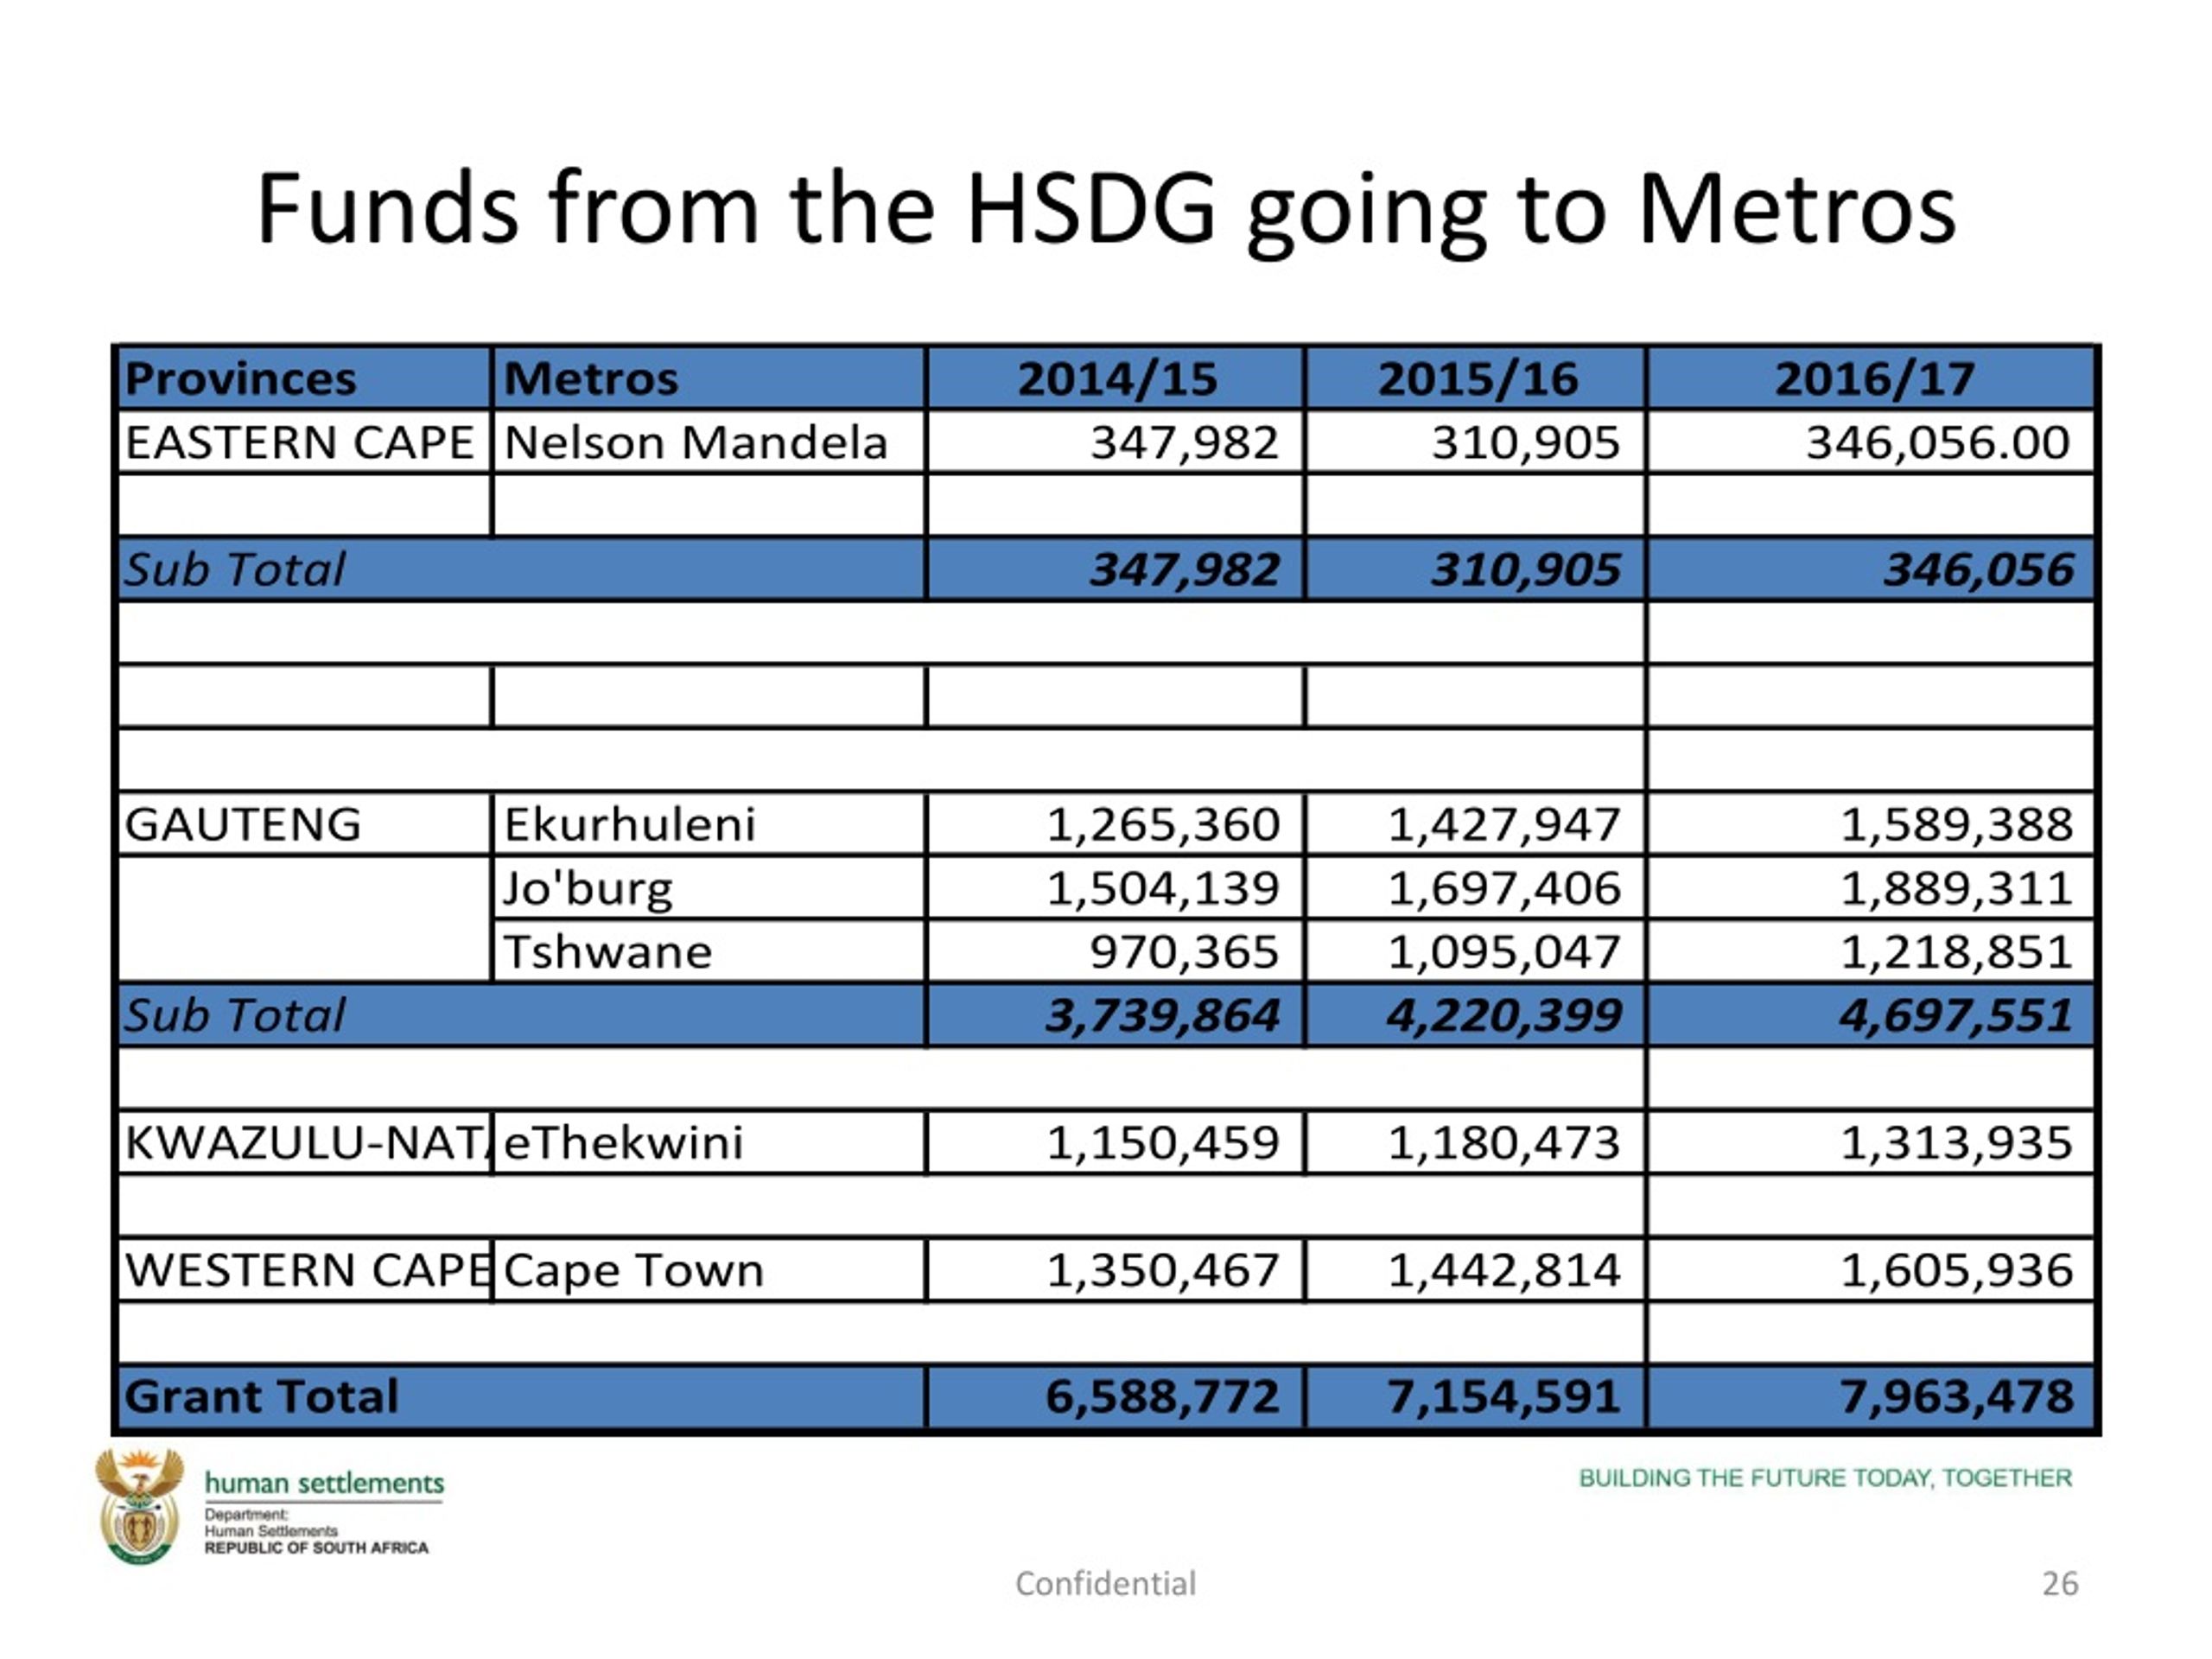Screen dimensions: 2212x1659
Task: Click the value 1,265,360
Action: click(1162, 824)
